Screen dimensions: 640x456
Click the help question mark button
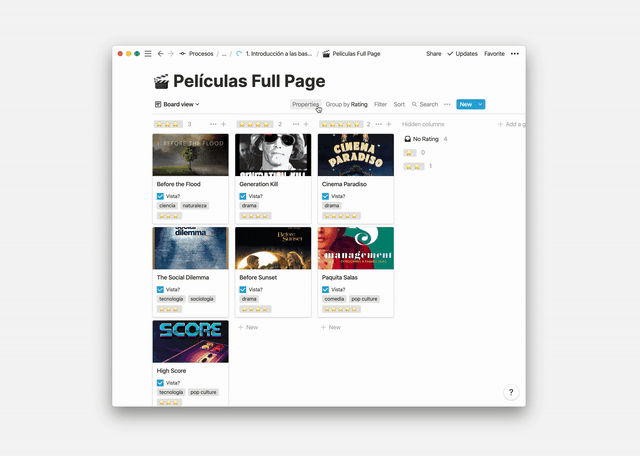click(511, 392)
